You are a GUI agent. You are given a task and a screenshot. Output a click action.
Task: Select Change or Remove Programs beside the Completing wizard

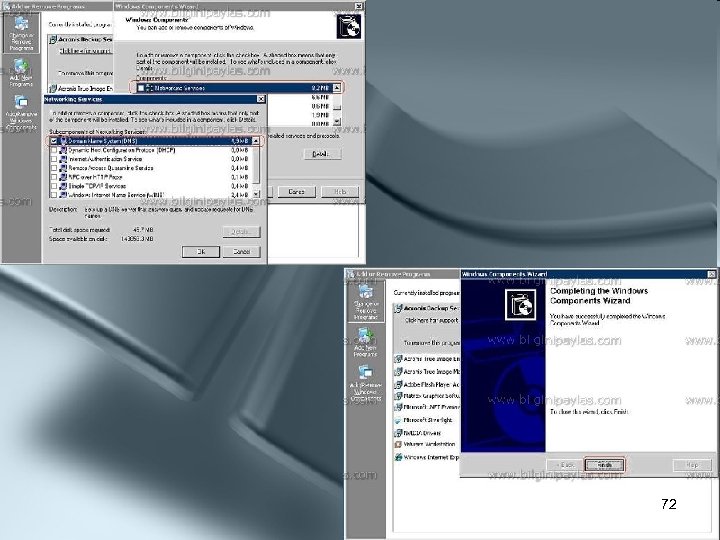pyautogui.click(x=366, y=302)
